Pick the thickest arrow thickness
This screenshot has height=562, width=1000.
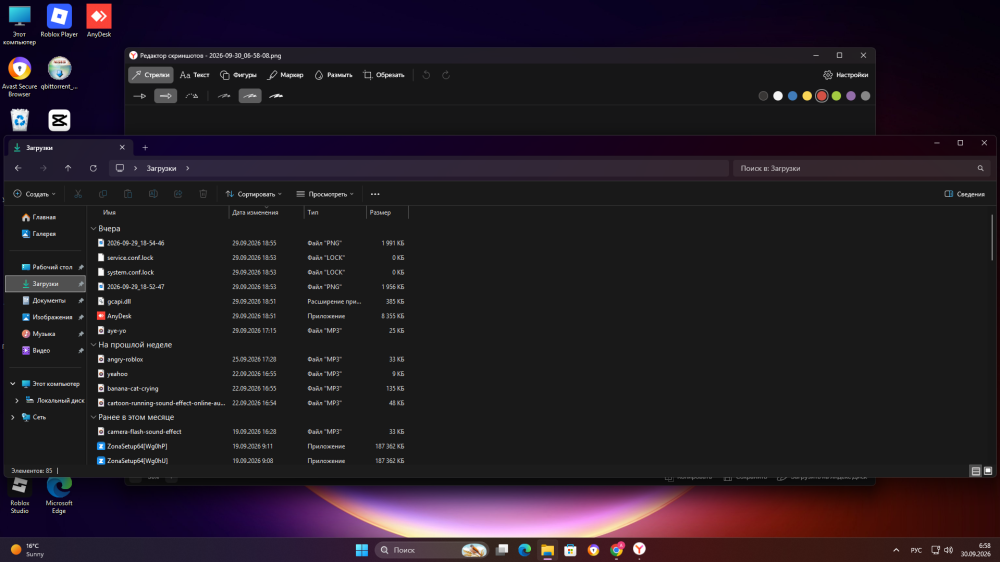click(x=276, y=96)
